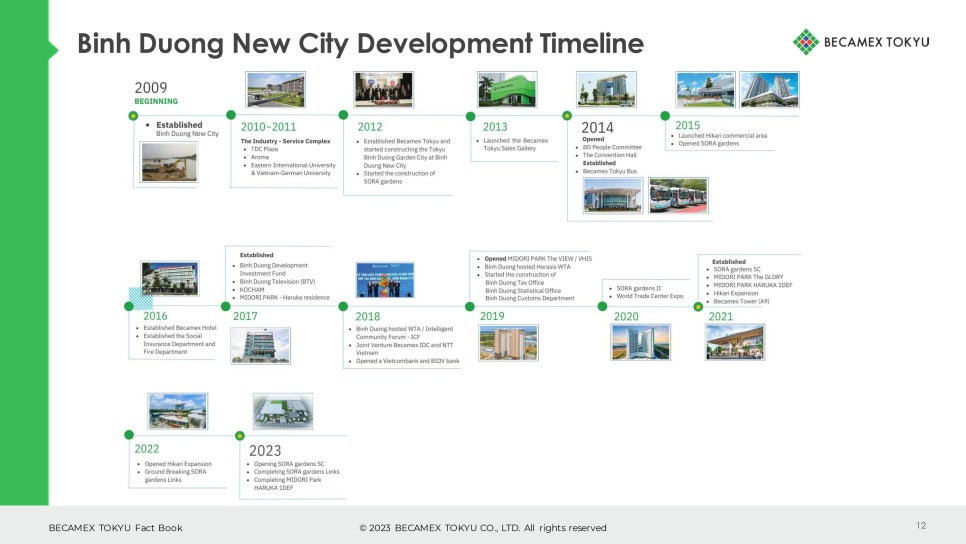Viewport: 966px width, 544px height.
Task: Click 'Becamex Tower (A9)' bullet under 2021
Action: click(741, 301)
